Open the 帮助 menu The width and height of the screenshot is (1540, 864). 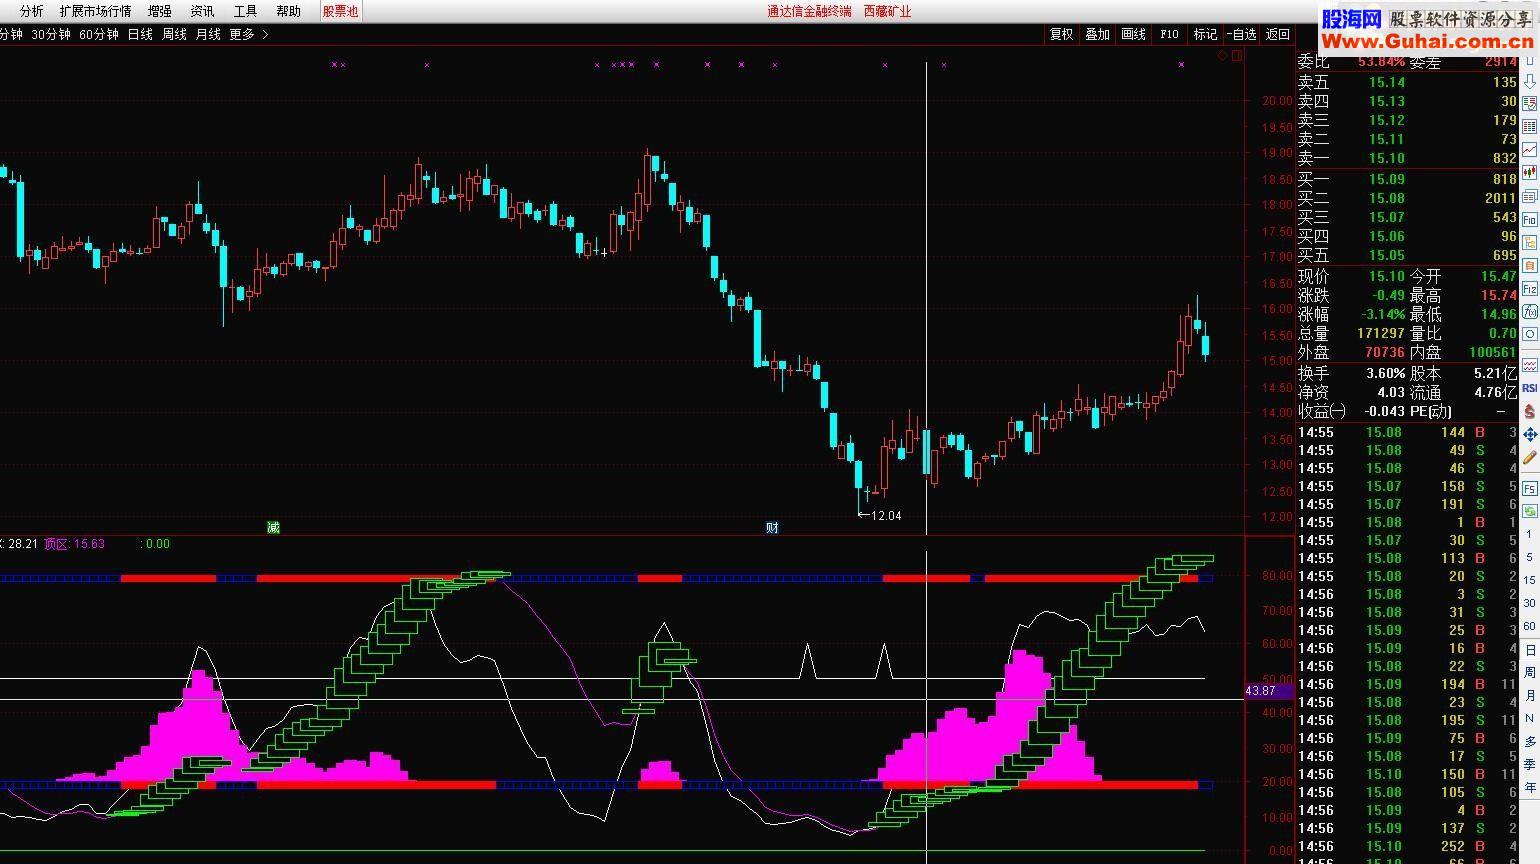click(x=288, y=11)
